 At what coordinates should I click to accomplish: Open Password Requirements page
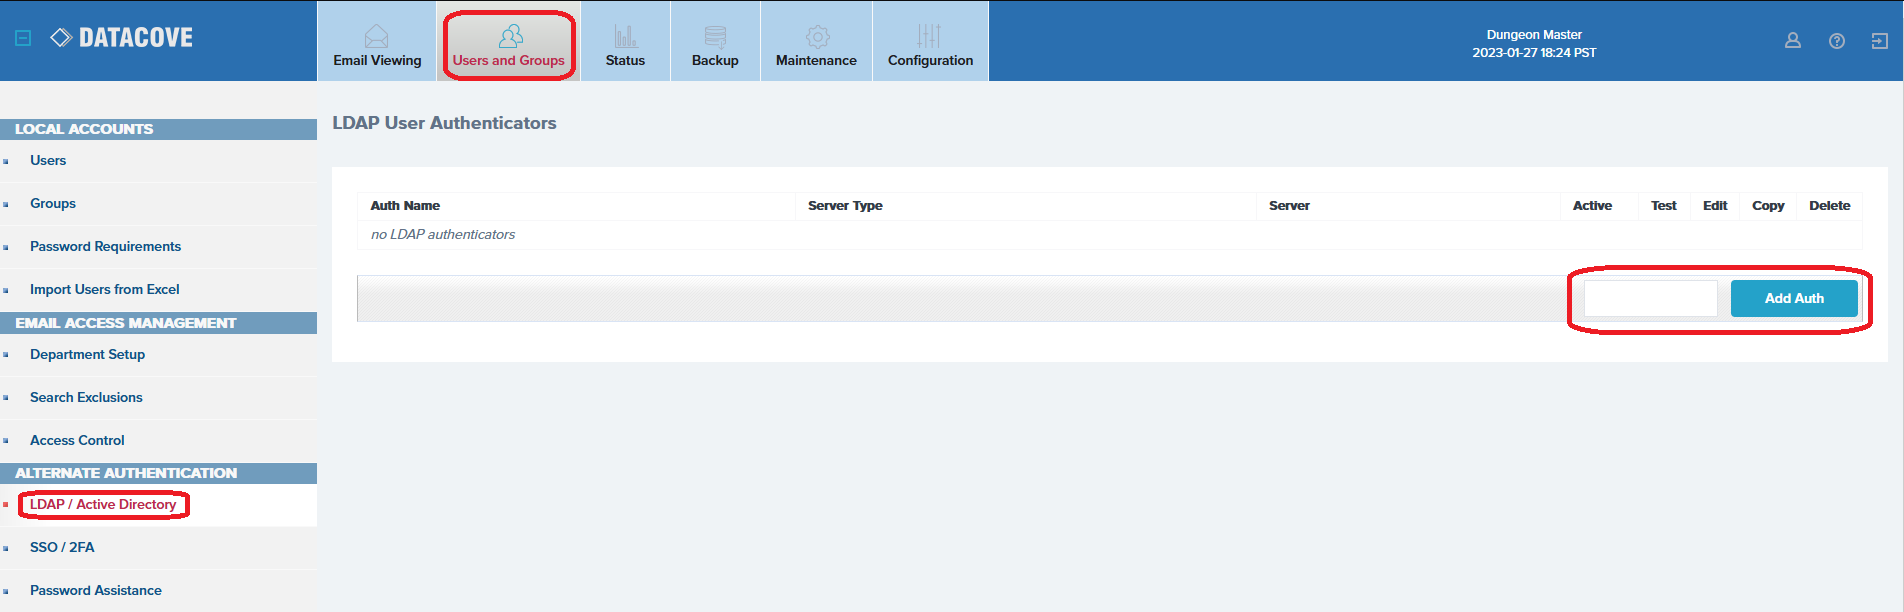point(105,246)
